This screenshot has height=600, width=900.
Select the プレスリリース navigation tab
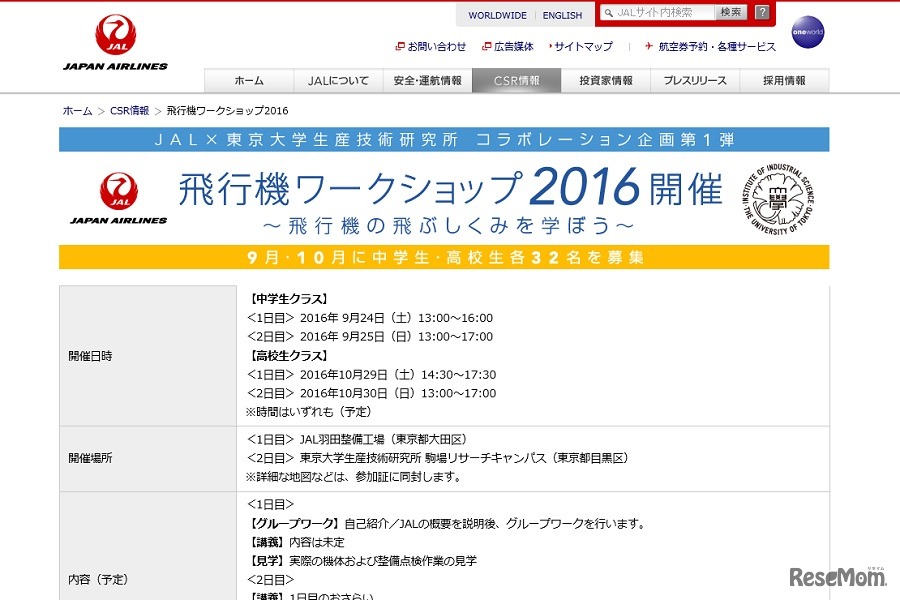pyautogui.click(x=694, y=78)
